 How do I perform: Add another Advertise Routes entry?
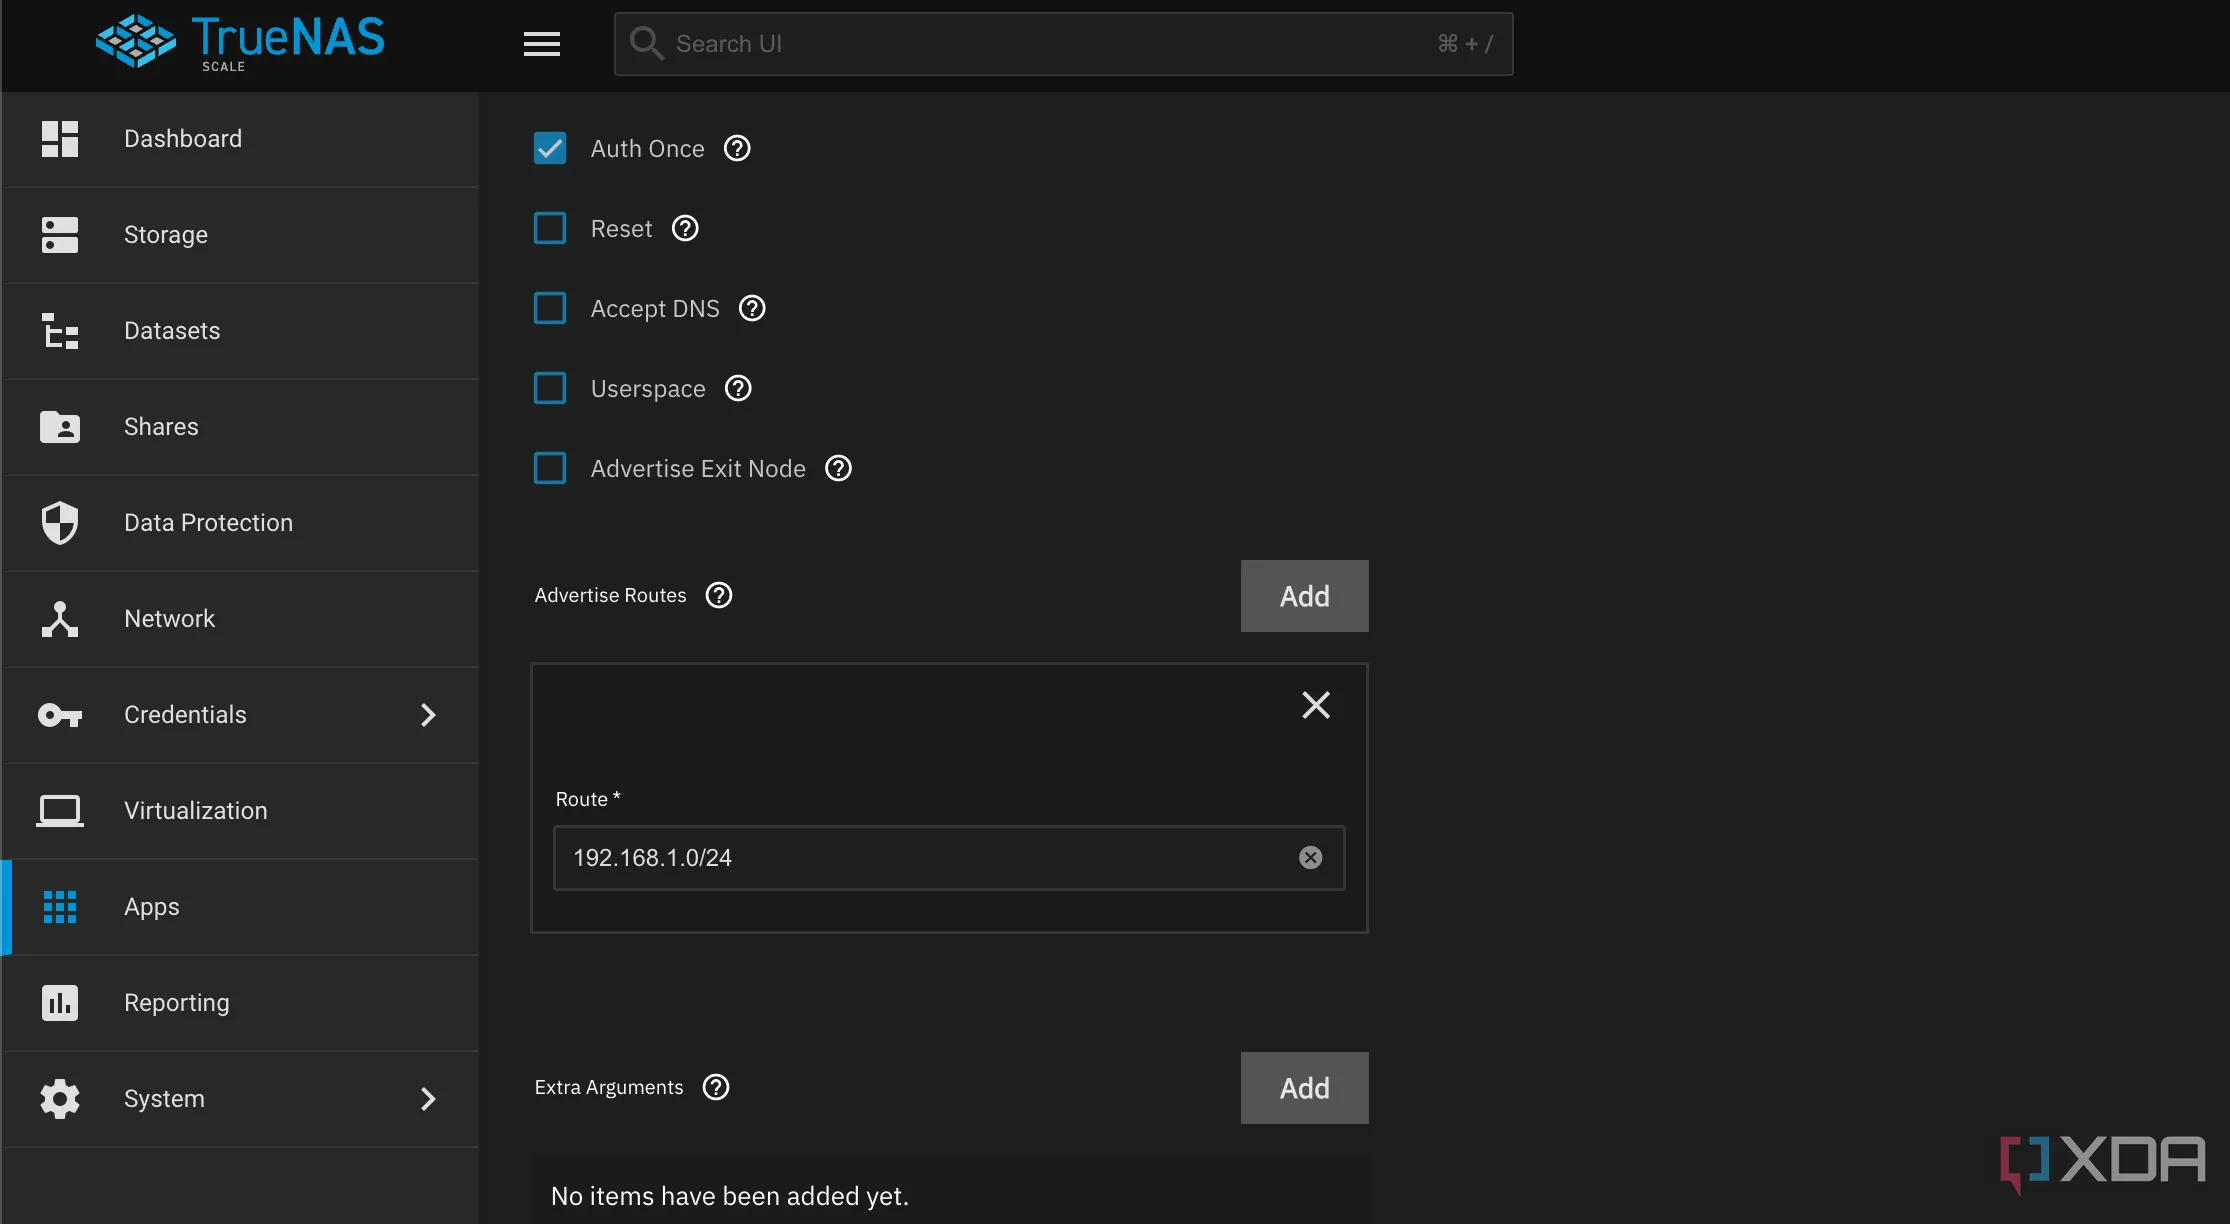coord(1304,596)
